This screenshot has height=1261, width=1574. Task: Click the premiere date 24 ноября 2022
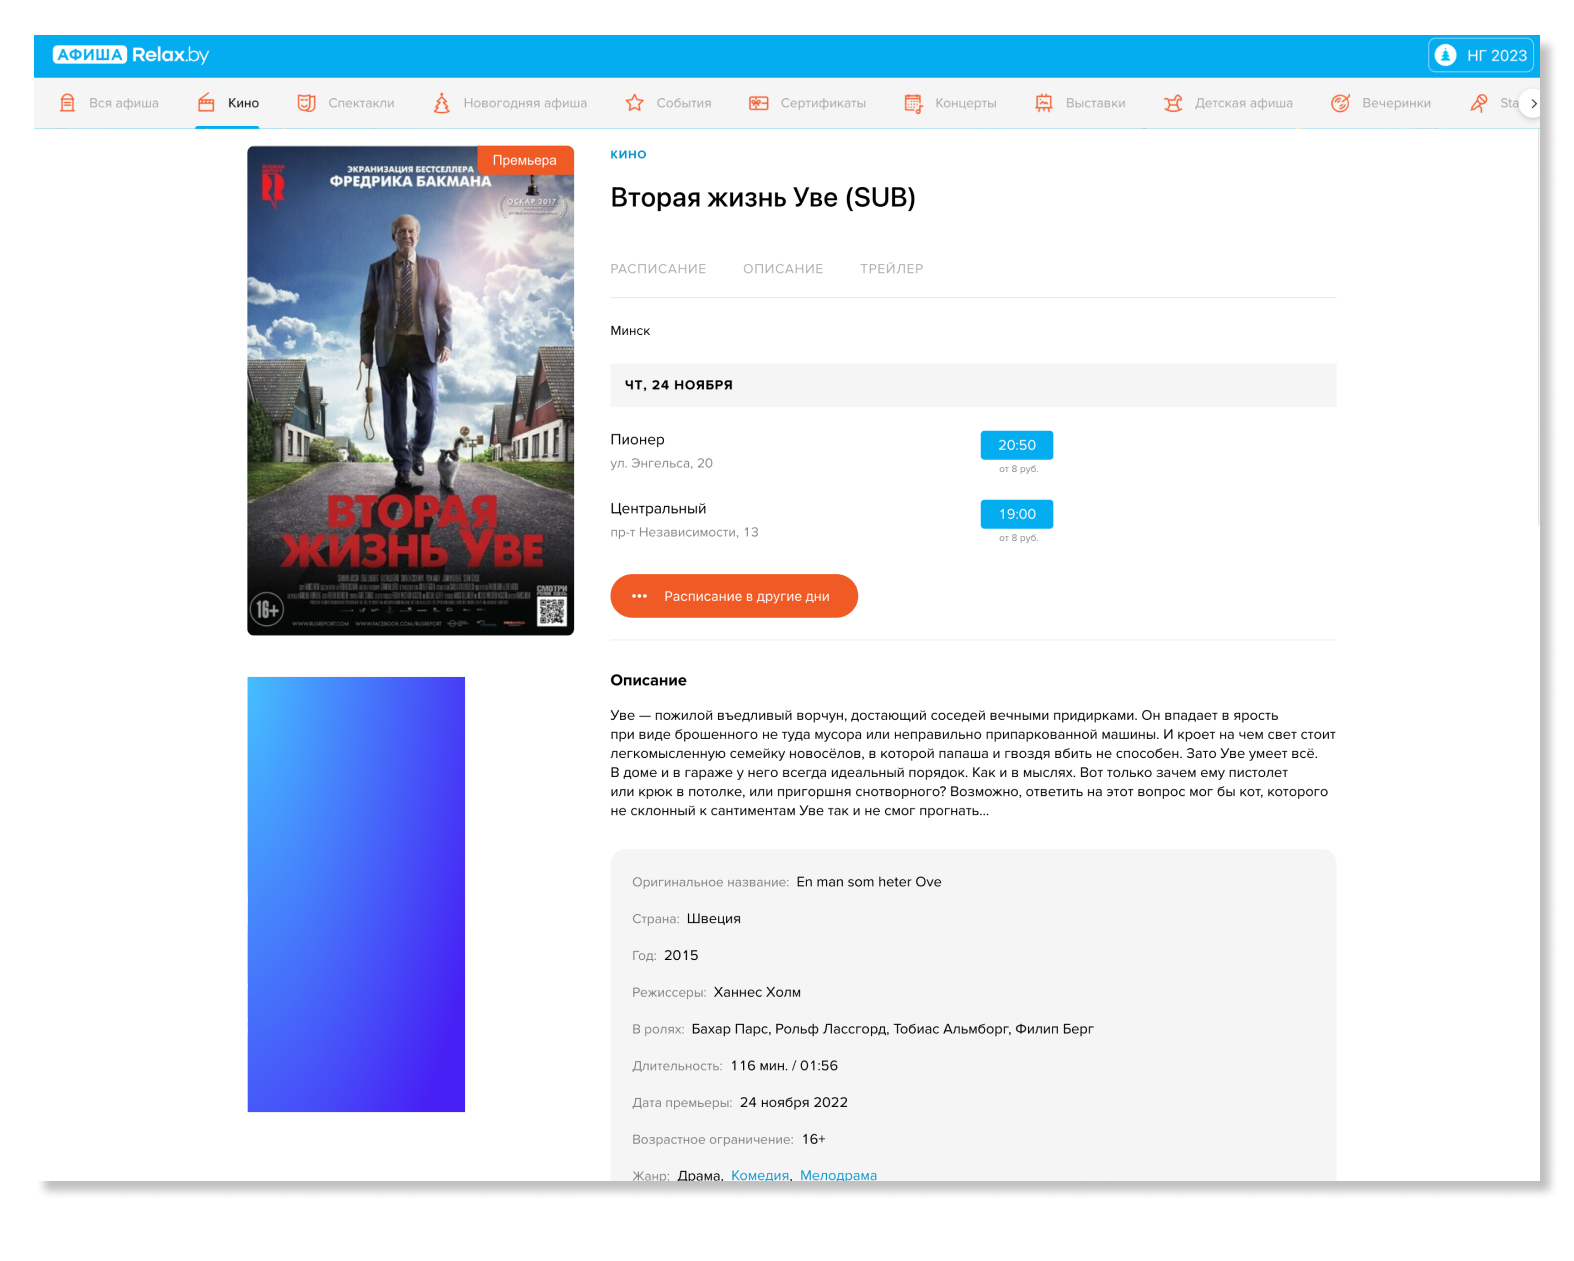pos(794,1102)
